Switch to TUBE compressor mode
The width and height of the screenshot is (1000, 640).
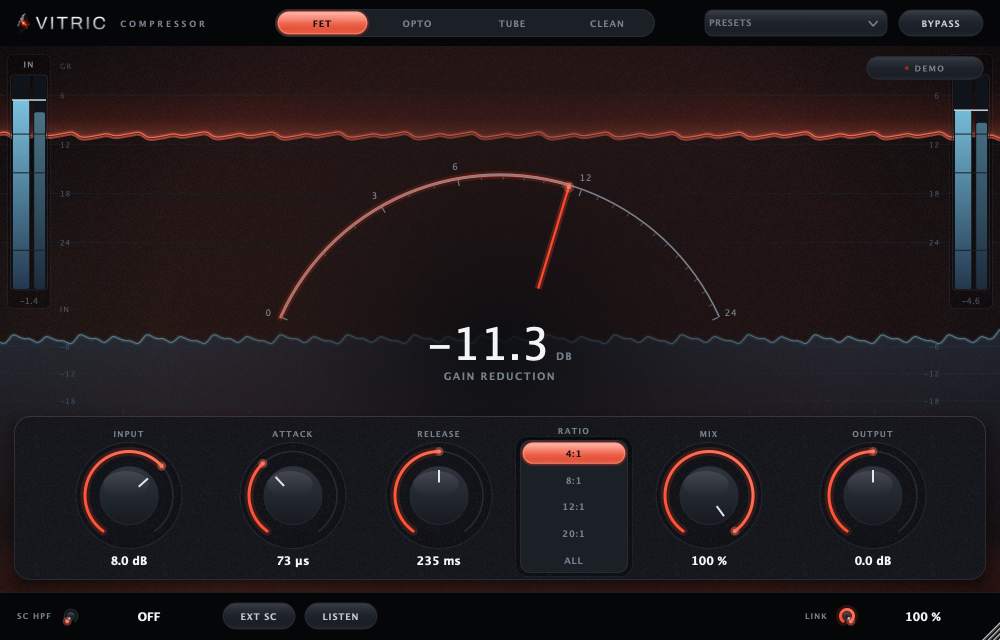pyautogui.click(x=512, y=24)
